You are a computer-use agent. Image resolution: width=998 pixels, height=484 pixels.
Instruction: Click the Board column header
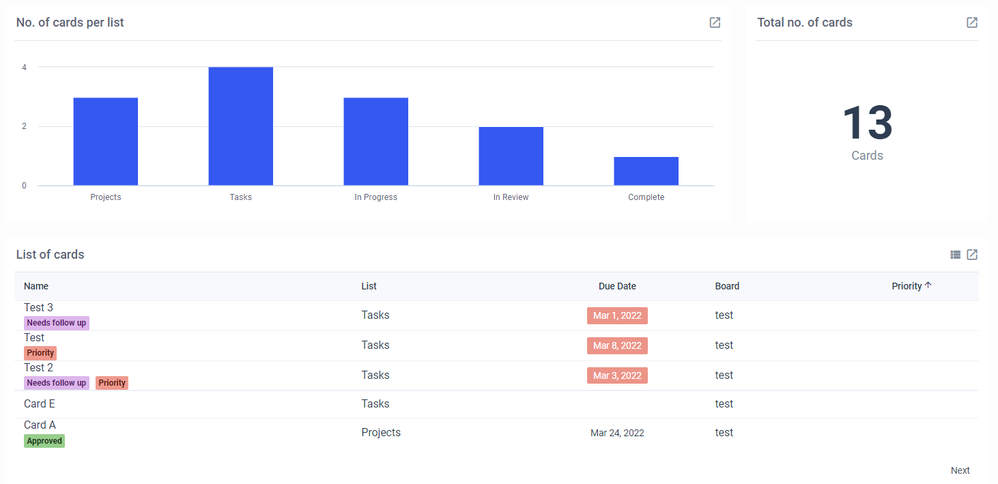click(x=727, y=287)
